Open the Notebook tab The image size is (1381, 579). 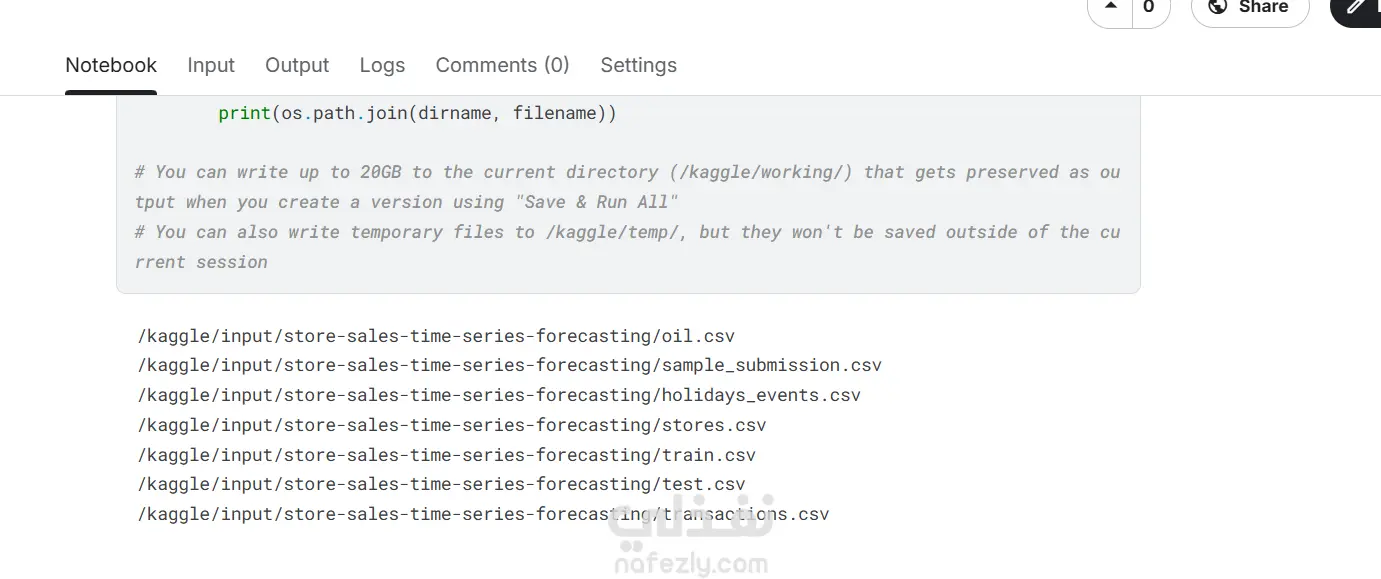pos(111,65)
